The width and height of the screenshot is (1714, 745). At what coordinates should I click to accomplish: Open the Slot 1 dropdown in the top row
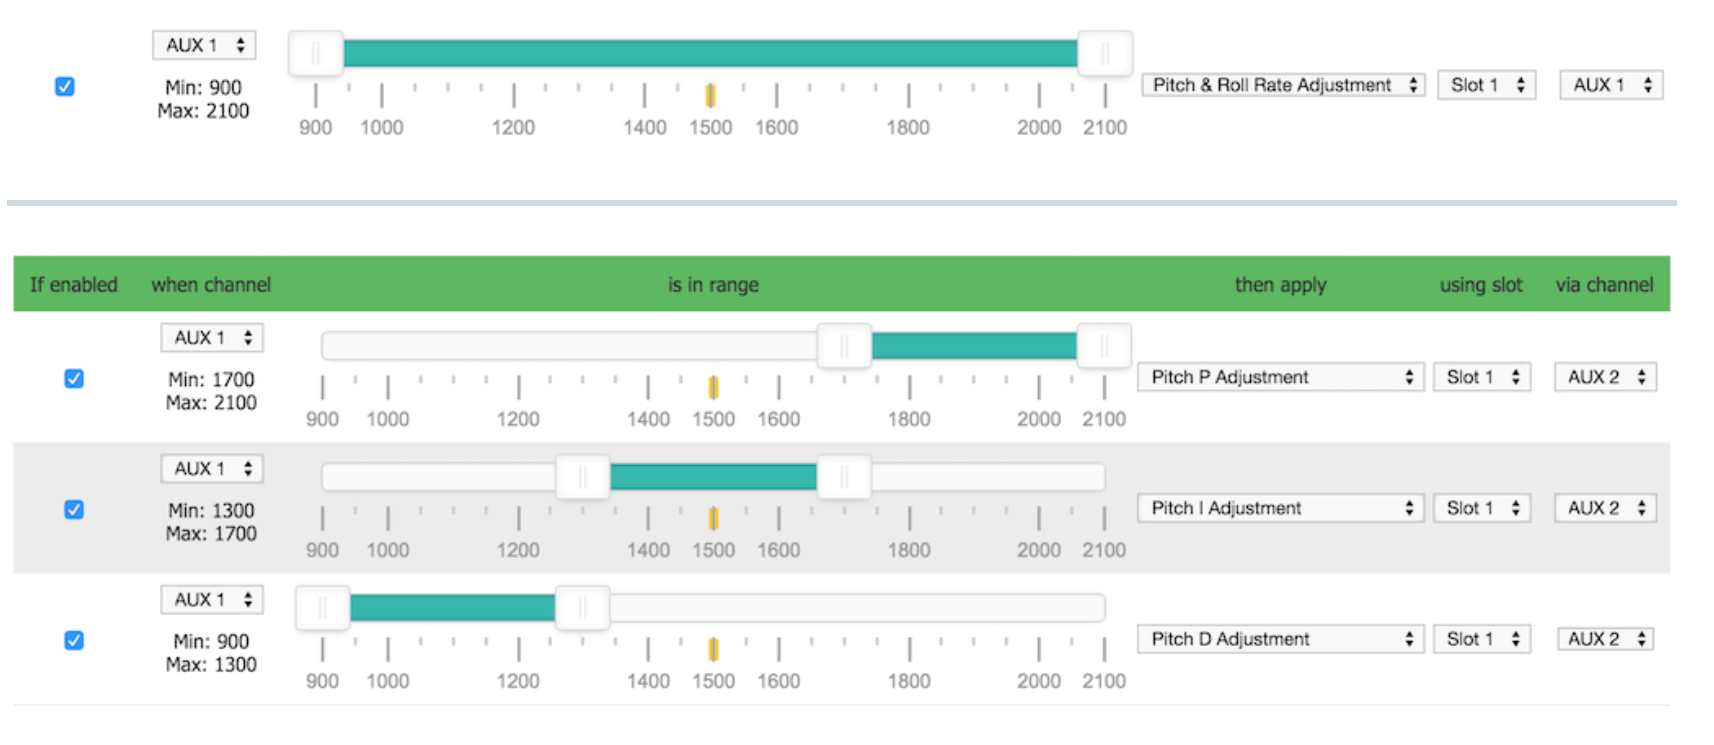pos(1486,85)
